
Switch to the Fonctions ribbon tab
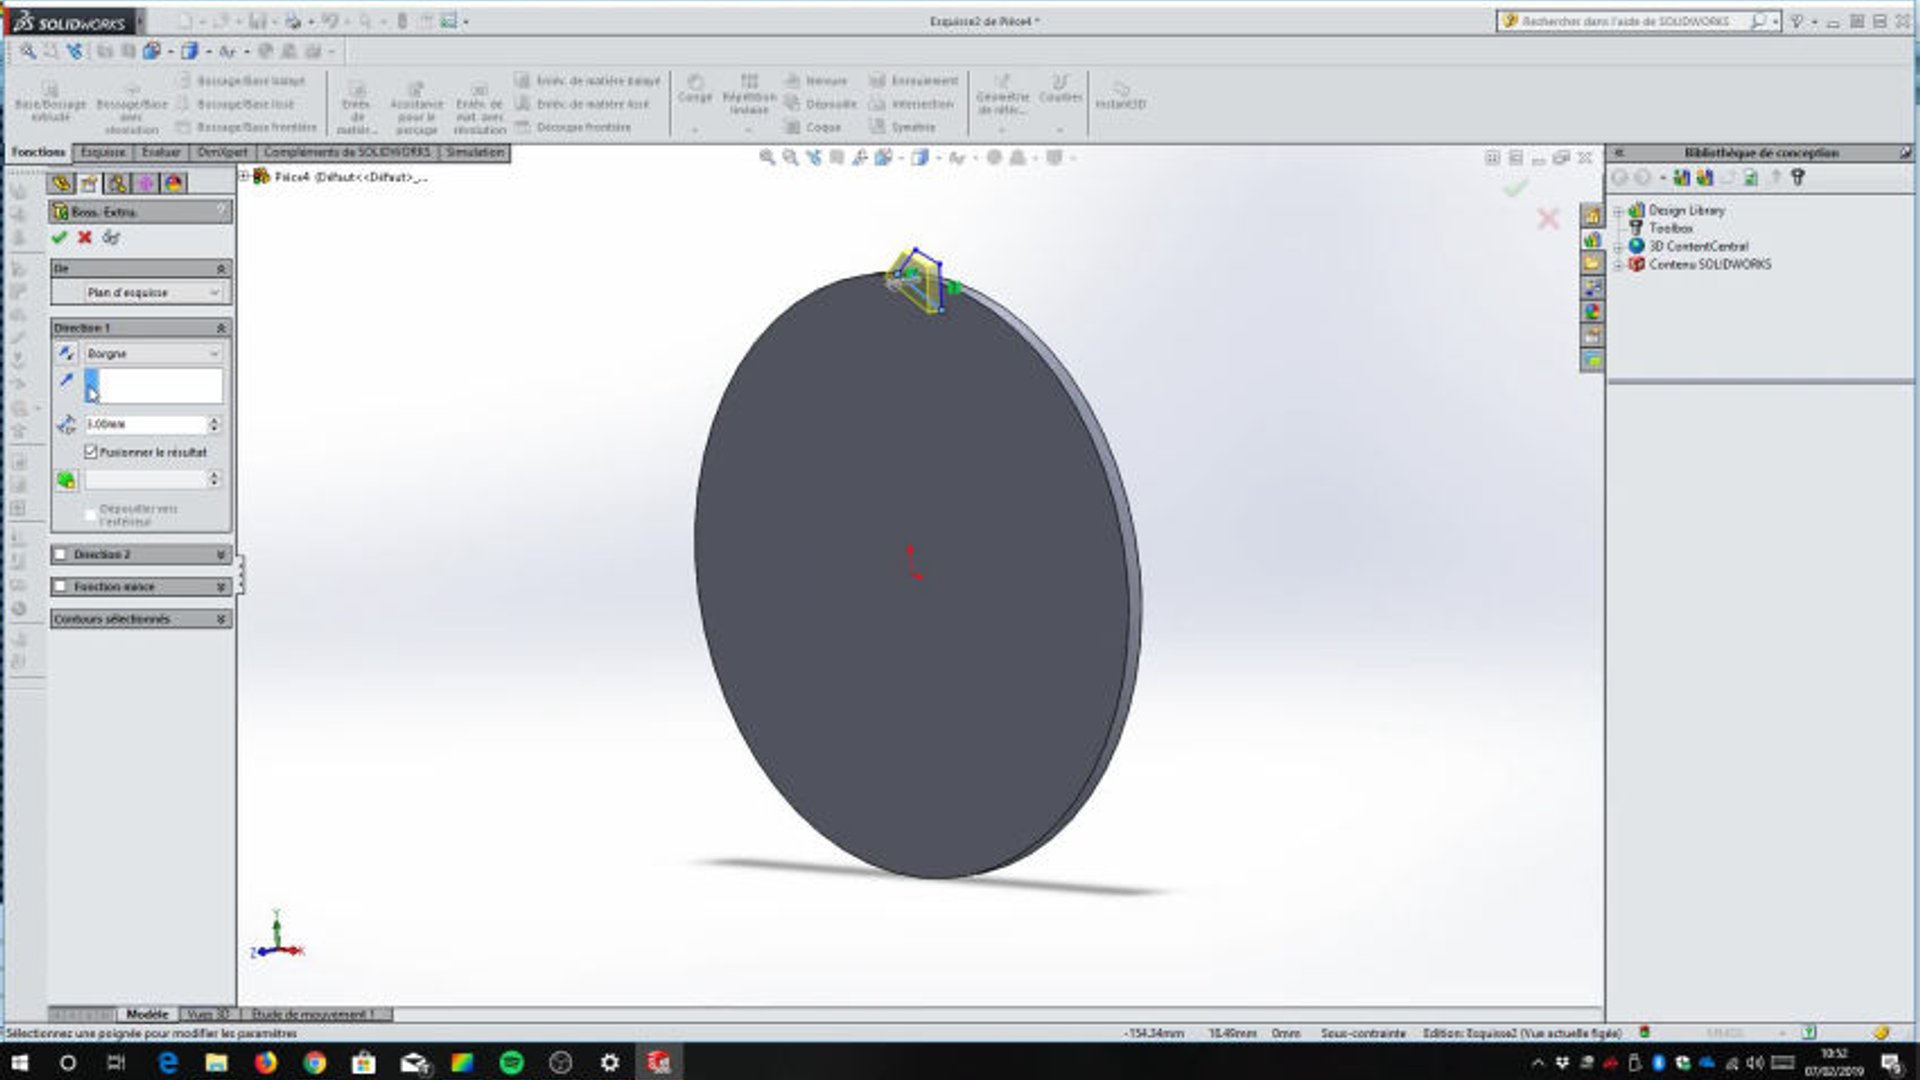click(38, 152)
